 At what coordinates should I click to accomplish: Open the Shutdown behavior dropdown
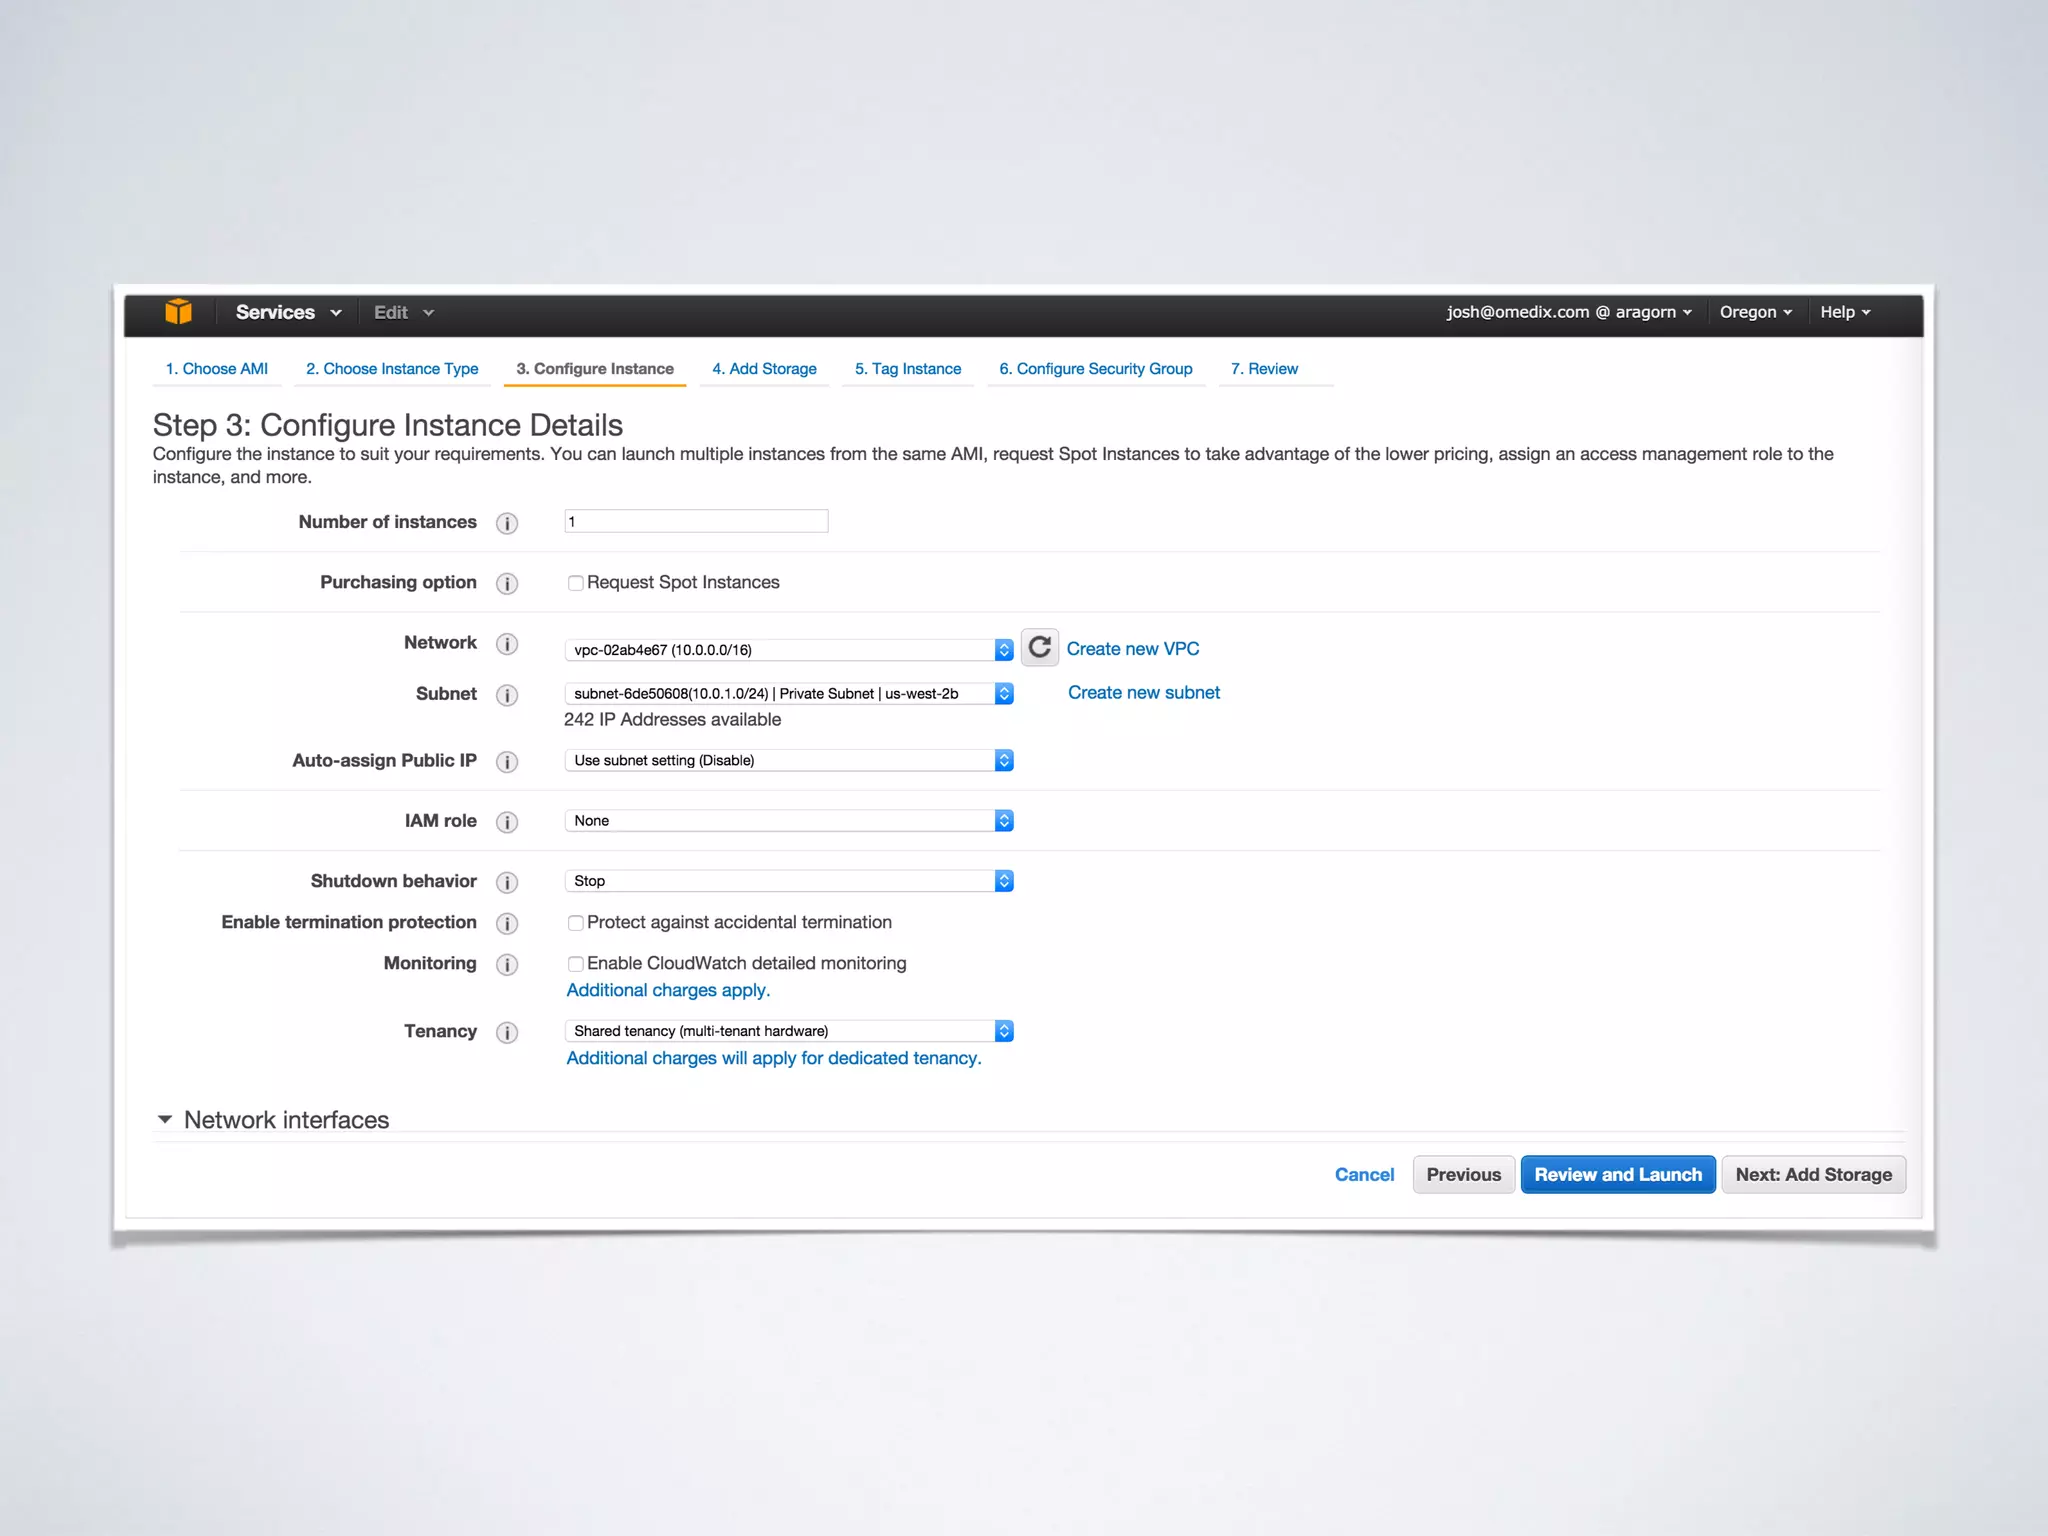click(x=788, y=881)
